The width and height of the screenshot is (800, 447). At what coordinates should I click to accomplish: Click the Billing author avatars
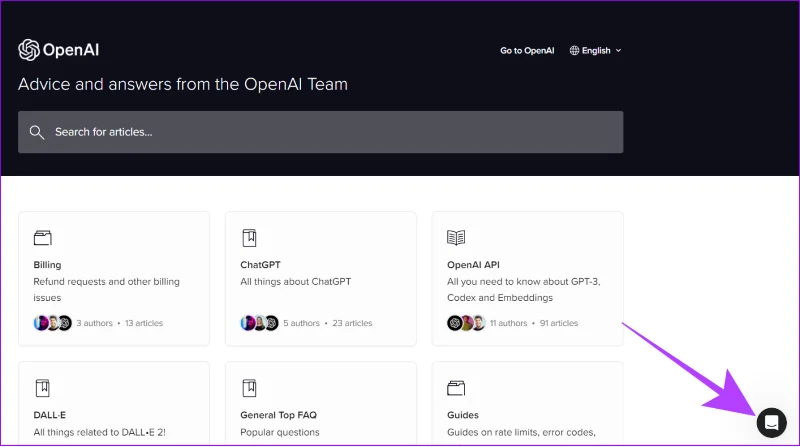[x=53, y=323]
